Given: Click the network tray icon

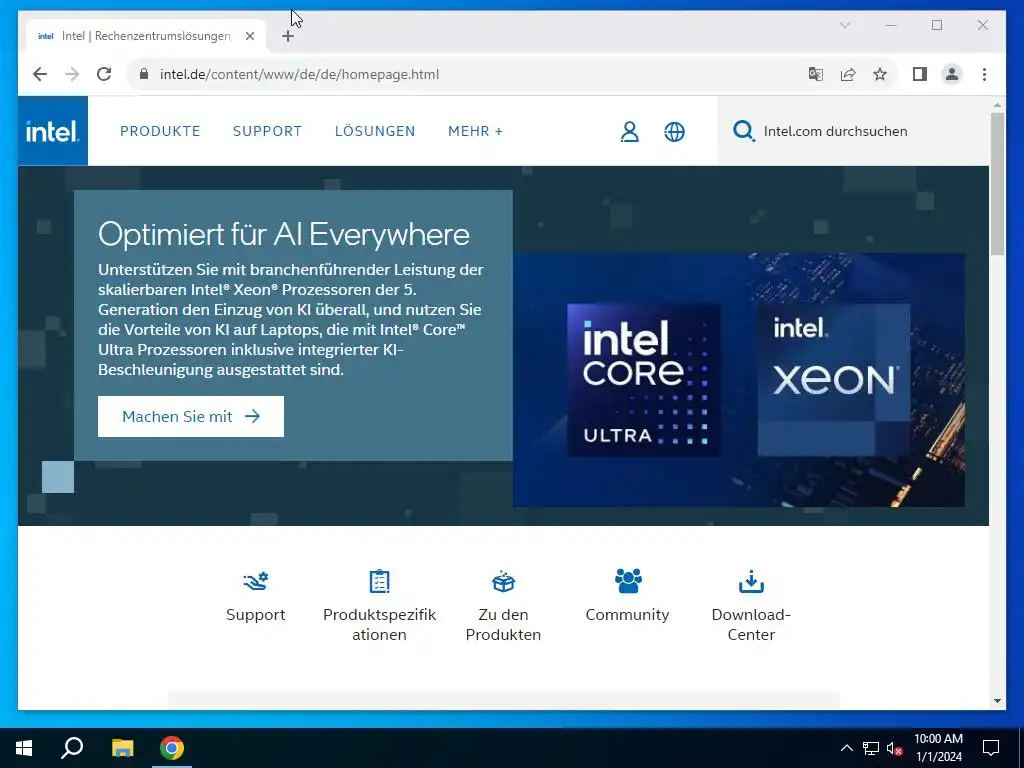Looking at the screenshot, I should pyautogui.click(x=871, y=748).
